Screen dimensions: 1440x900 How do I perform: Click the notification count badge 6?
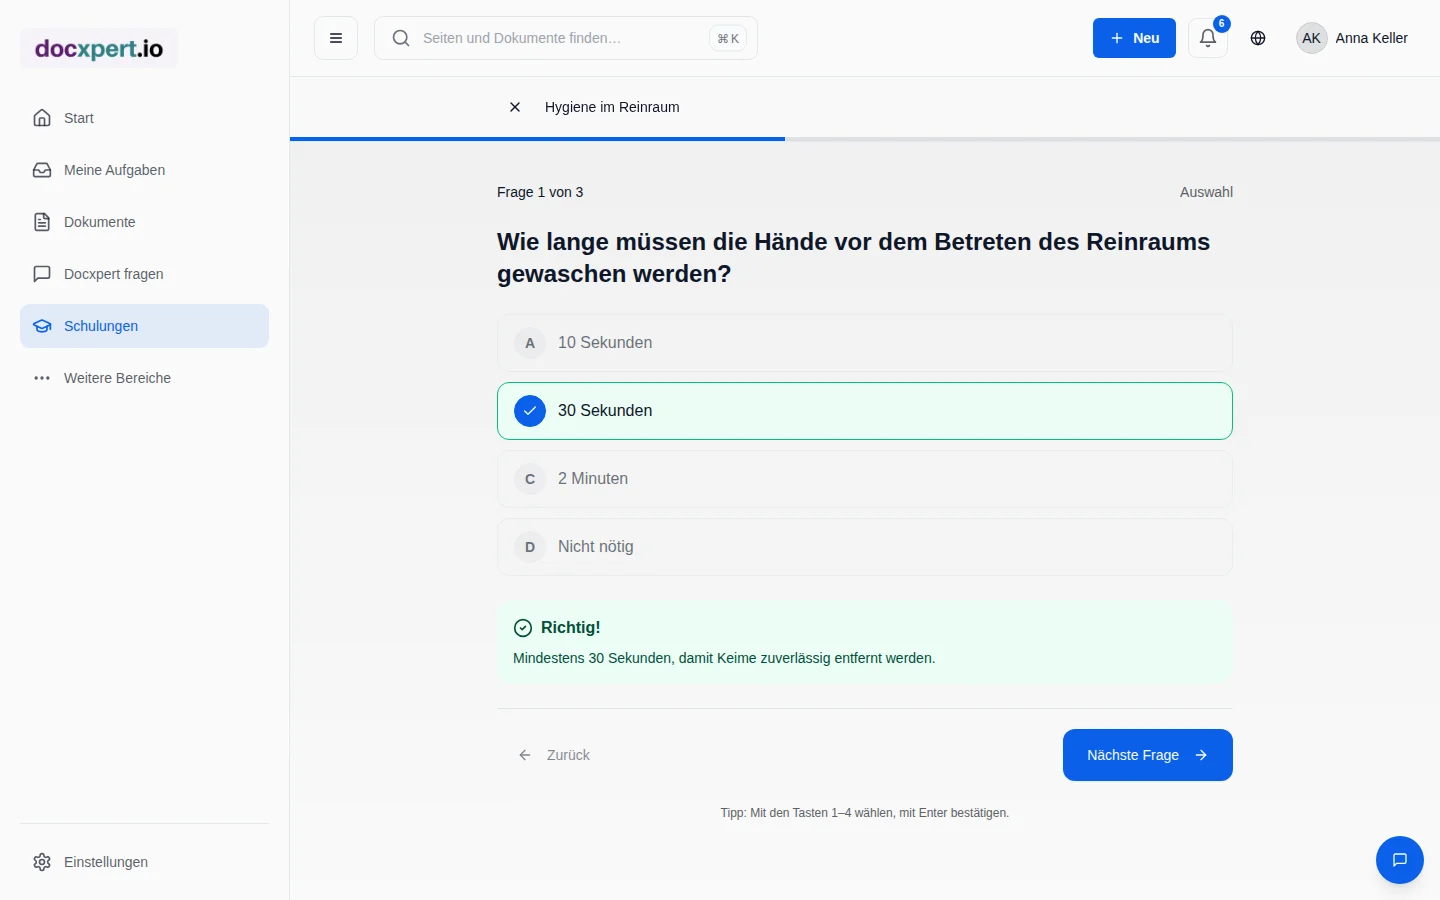coord(1222,24)
